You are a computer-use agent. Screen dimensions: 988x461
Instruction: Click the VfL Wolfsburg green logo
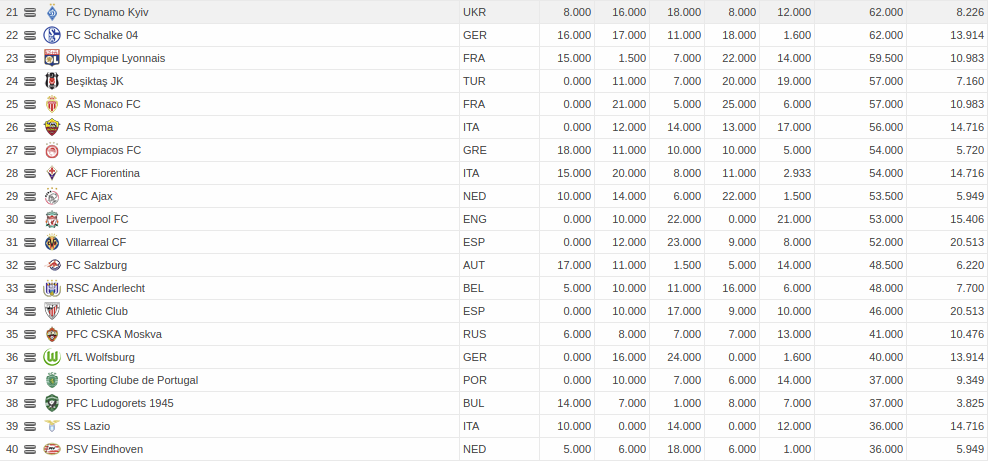tap(52, 357)
